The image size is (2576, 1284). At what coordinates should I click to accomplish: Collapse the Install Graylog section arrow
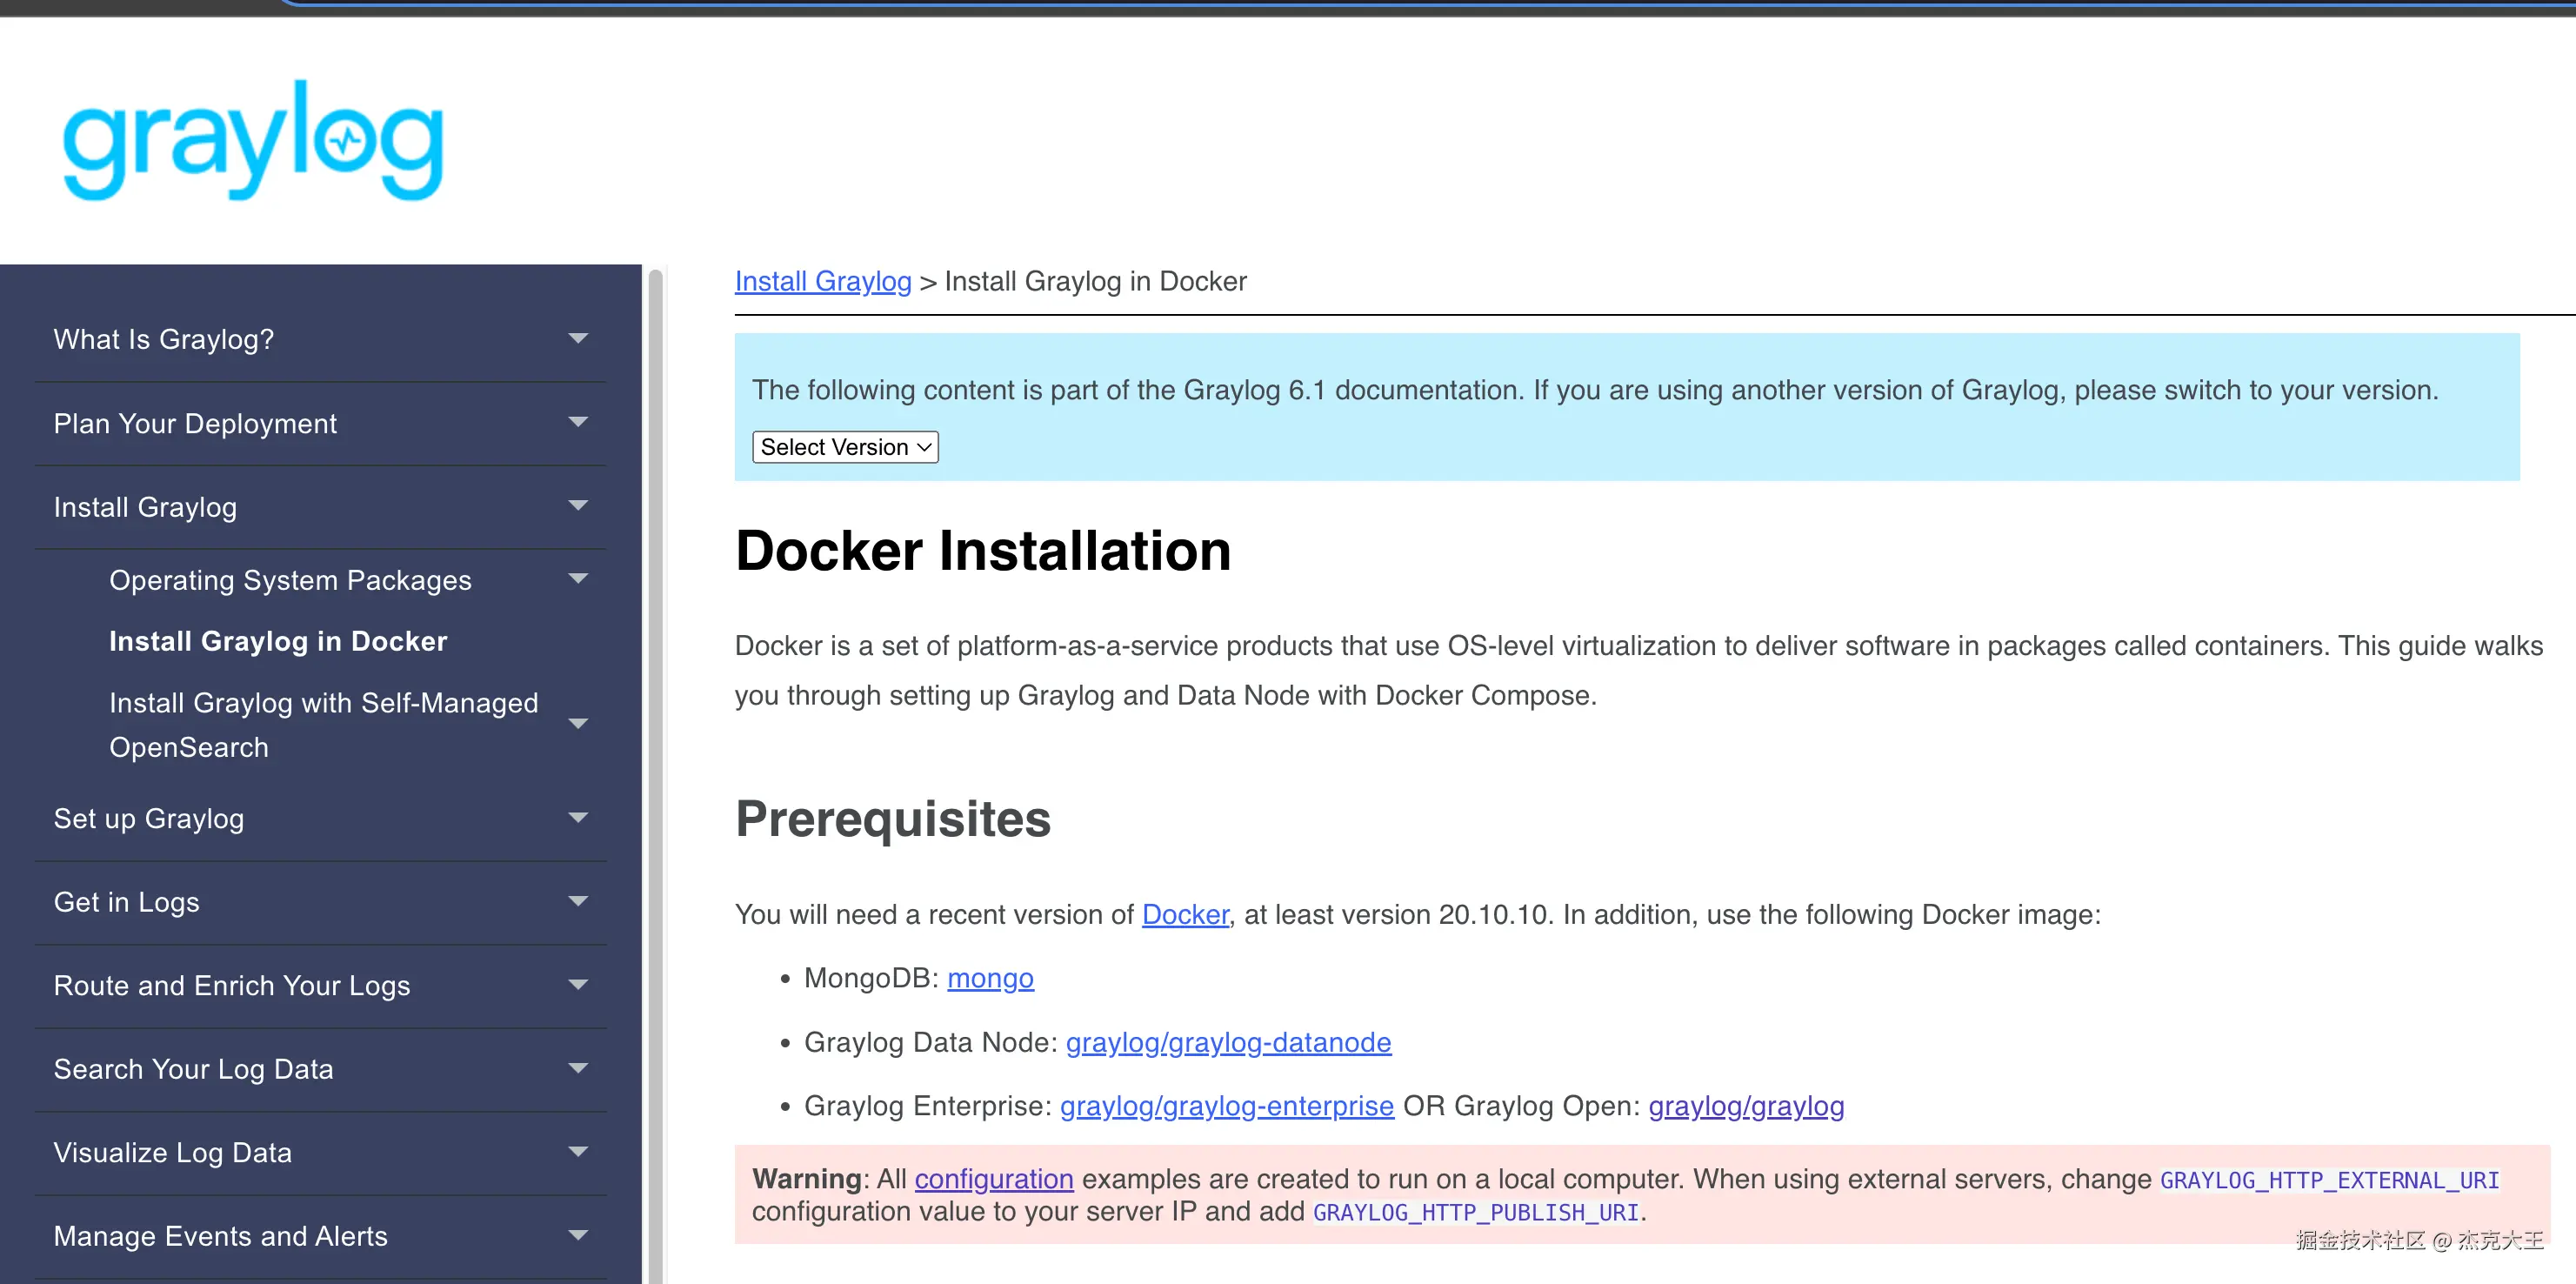point(577,506)
